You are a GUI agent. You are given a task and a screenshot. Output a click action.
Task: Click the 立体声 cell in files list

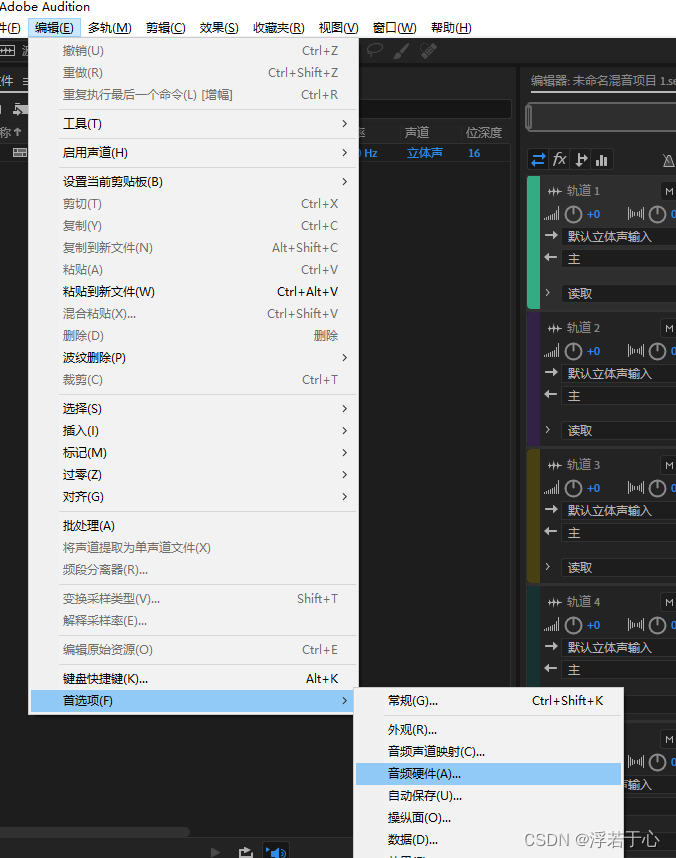point(425,153)
